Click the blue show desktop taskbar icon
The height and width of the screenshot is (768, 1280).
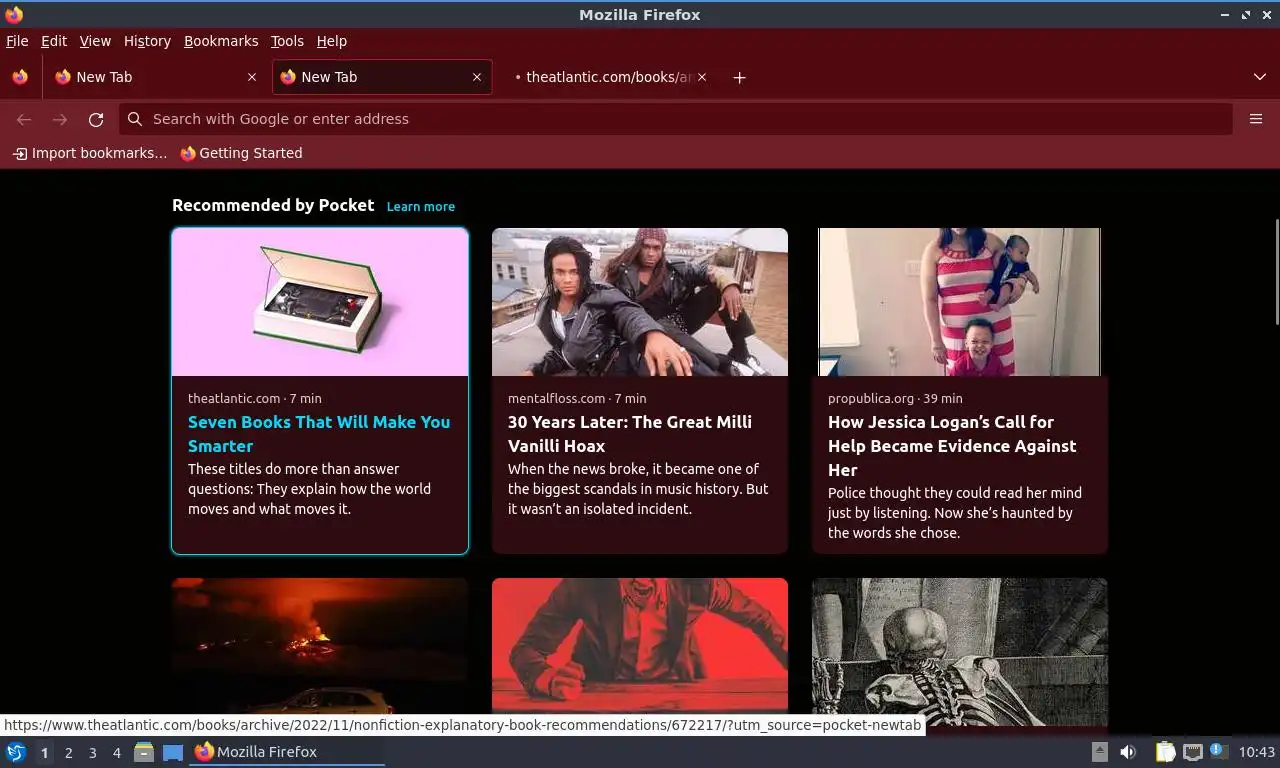(x=172, y=752)
